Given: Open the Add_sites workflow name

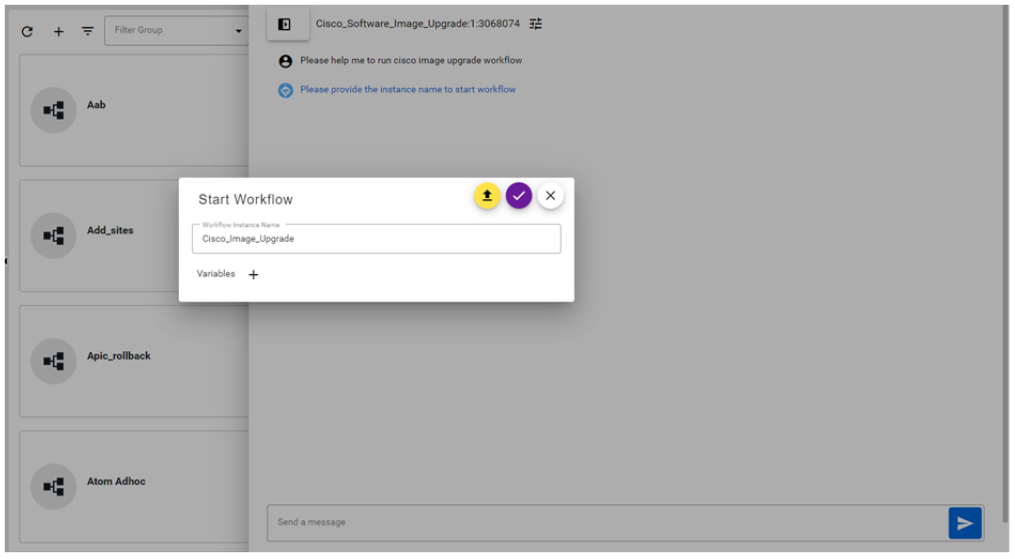Looking at the screenshot, I should coord(110,230).
